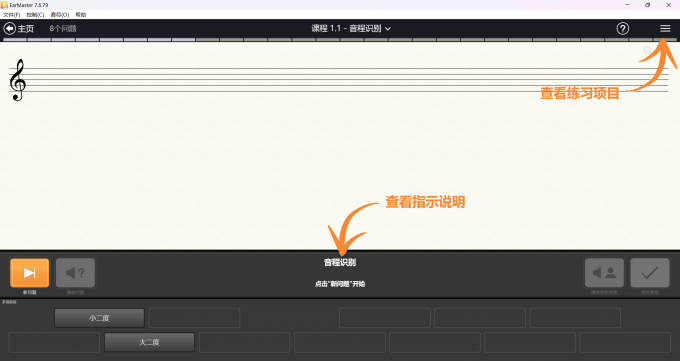Click the treble clef on the staff
Viewport: 680px width, 361px height.
(17, 80)
